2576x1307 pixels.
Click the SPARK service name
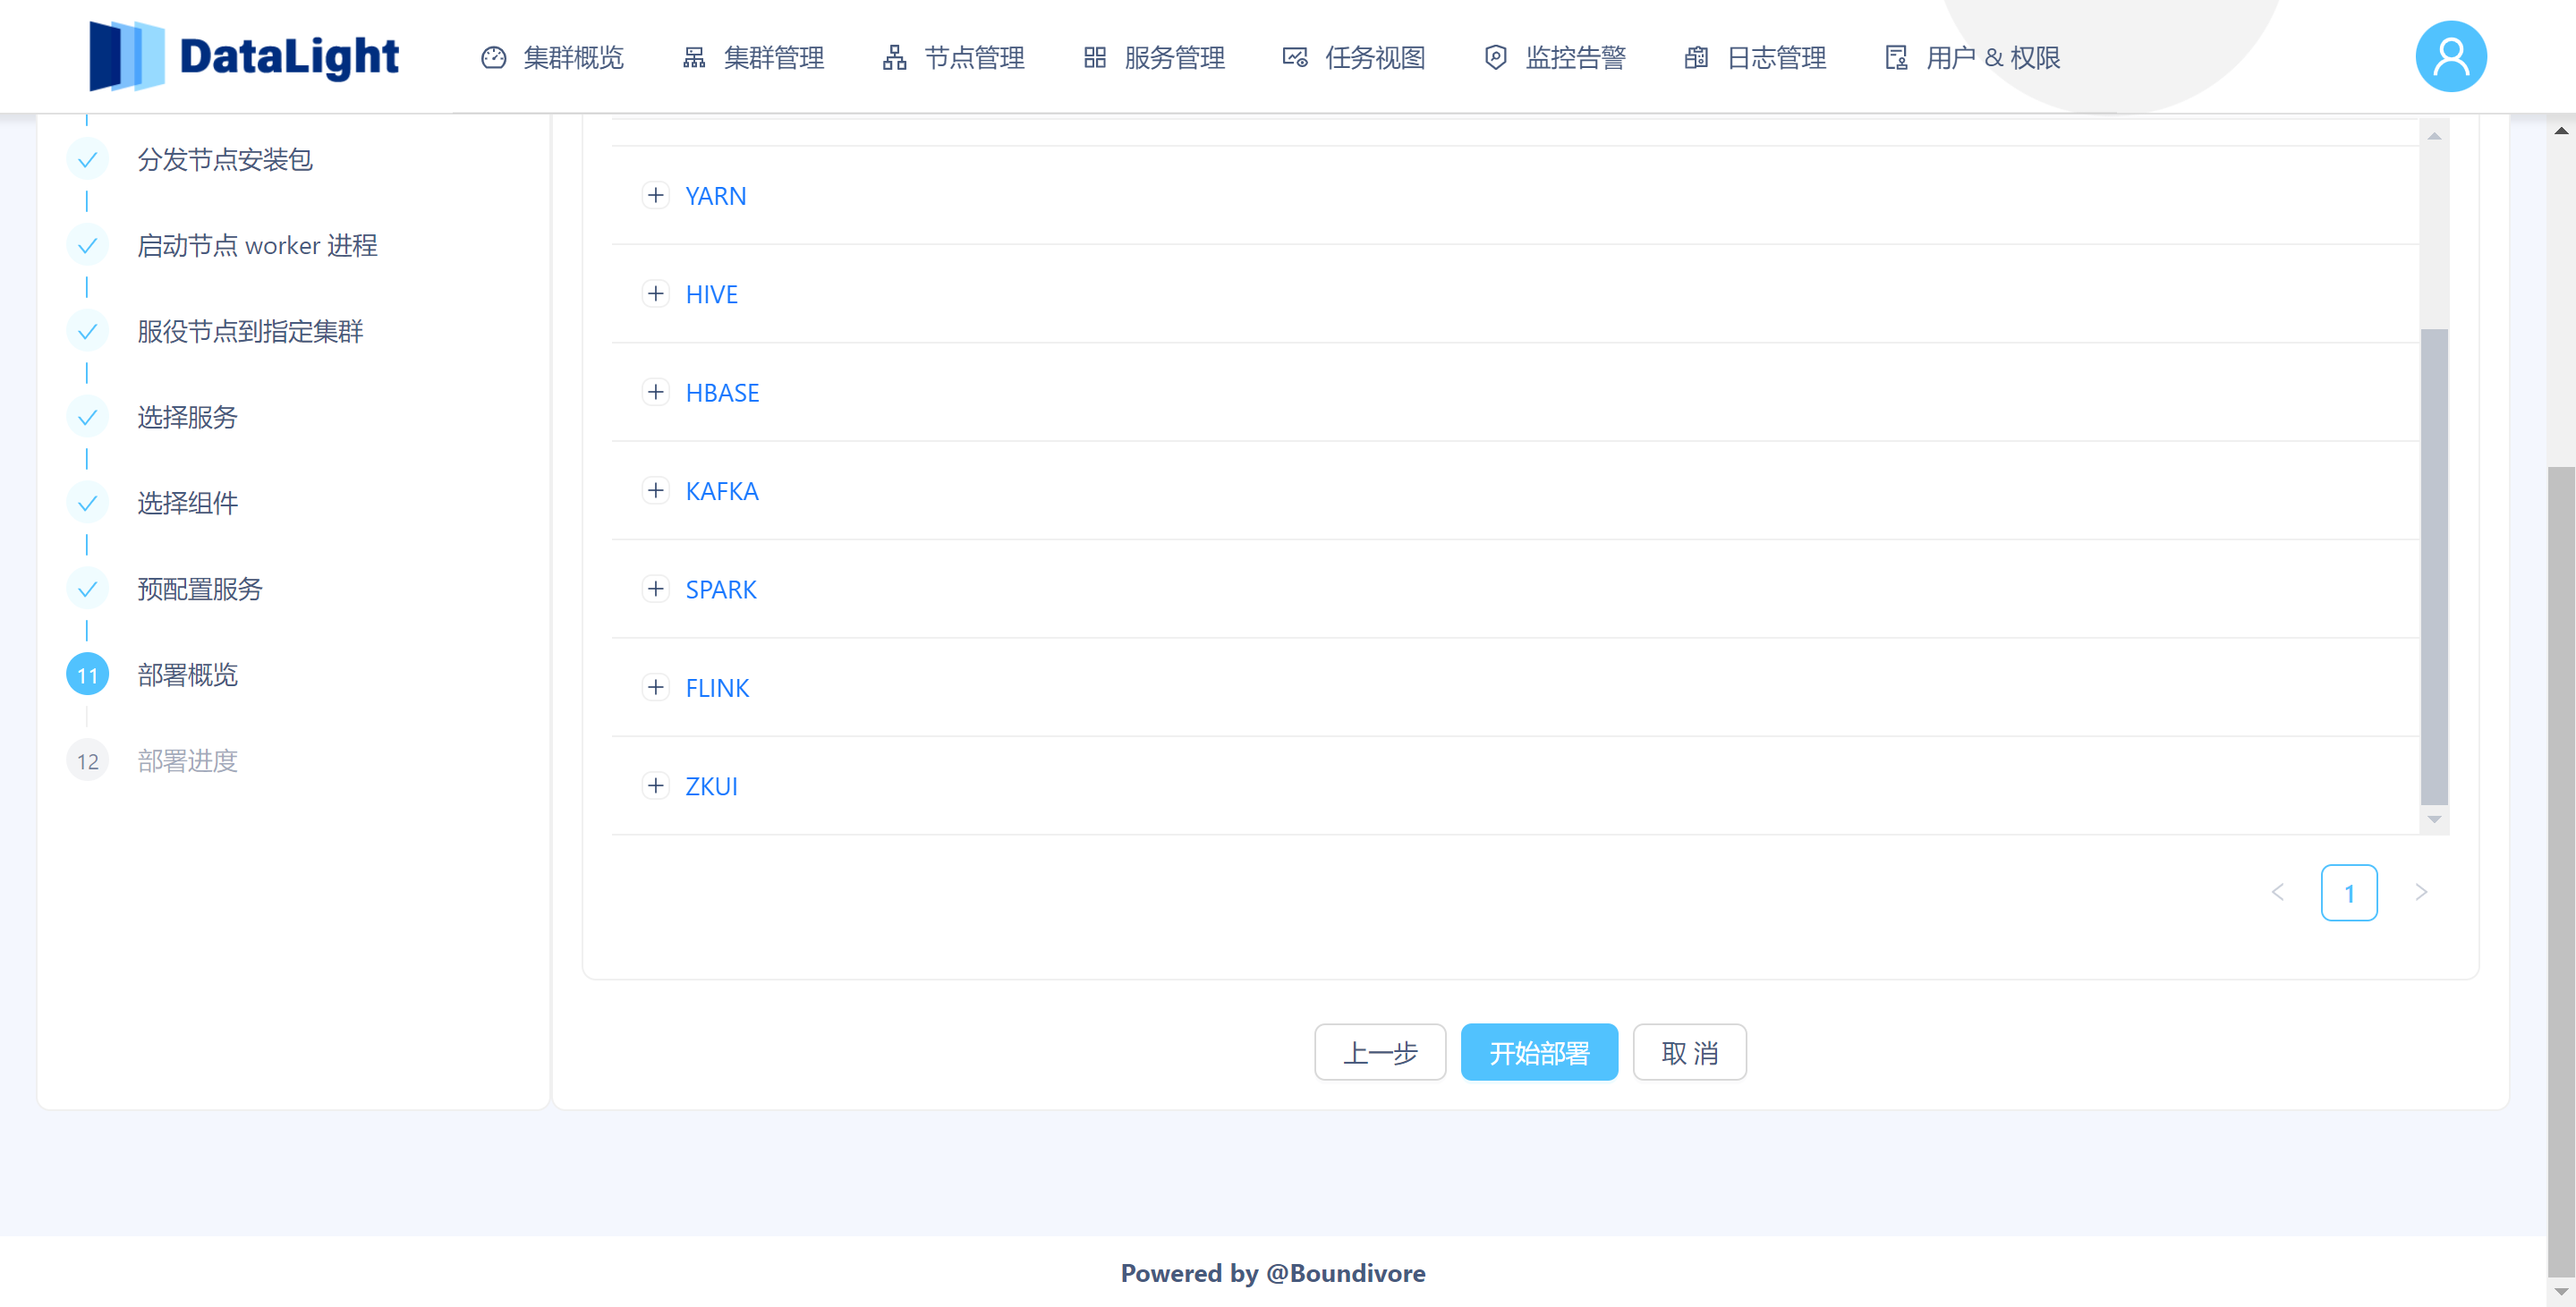pyautogui.click(x=721, y=590)
